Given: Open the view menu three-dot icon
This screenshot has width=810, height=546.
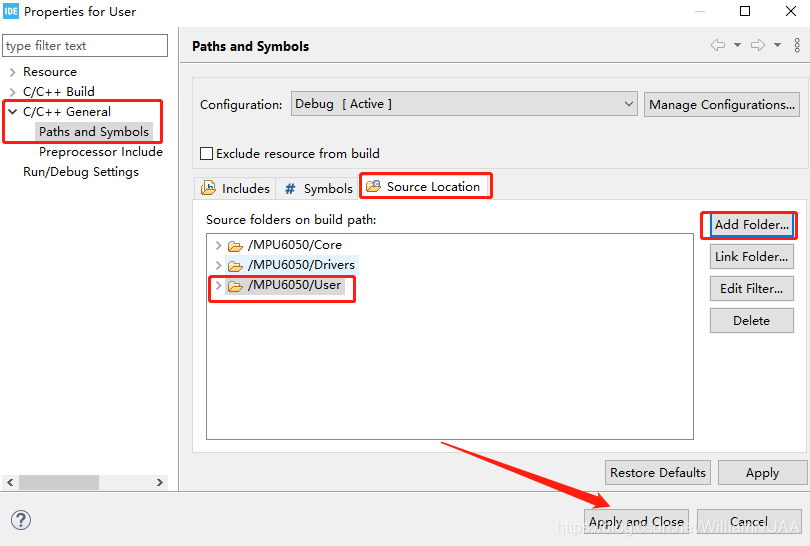Looking at the screenshot, I should coord(797,45).
